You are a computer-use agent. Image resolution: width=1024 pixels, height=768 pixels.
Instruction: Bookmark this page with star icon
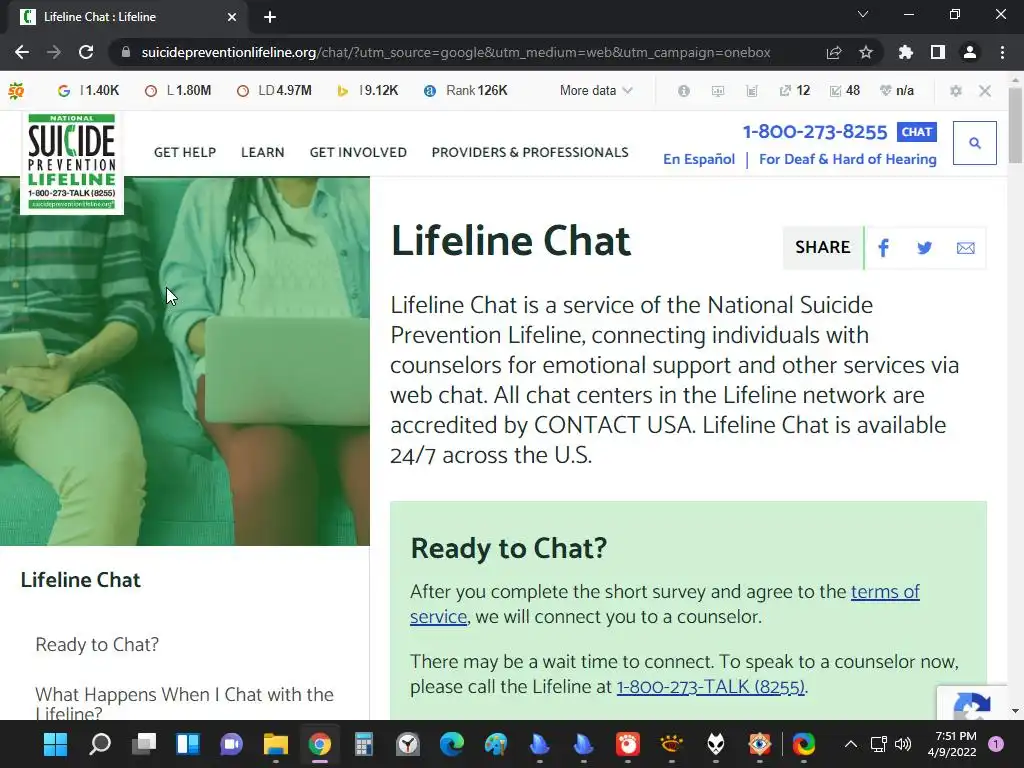(x=866, y=52)
